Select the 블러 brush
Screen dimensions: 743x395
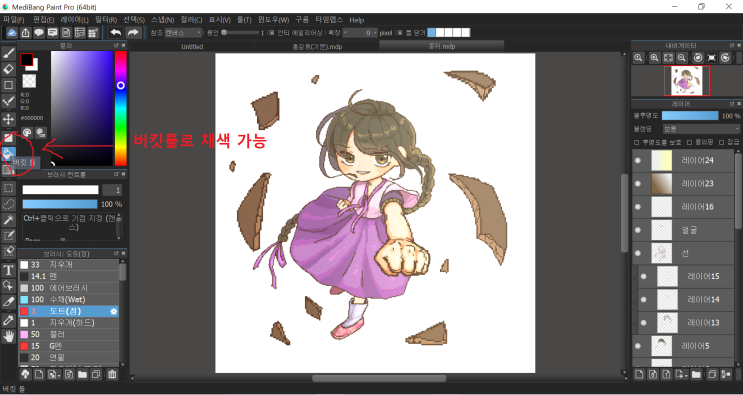click(x=68, y=334)
